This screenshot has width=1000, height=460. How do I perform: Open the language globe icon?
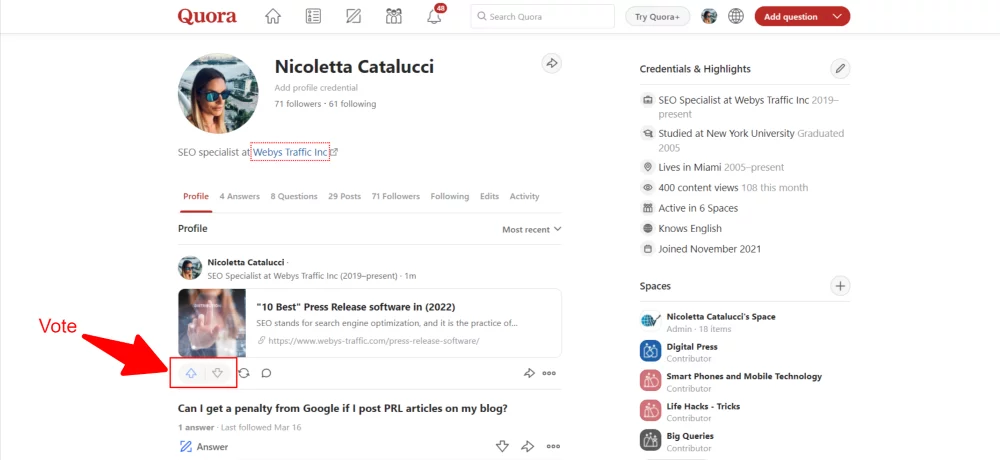(x=736, y=17)
